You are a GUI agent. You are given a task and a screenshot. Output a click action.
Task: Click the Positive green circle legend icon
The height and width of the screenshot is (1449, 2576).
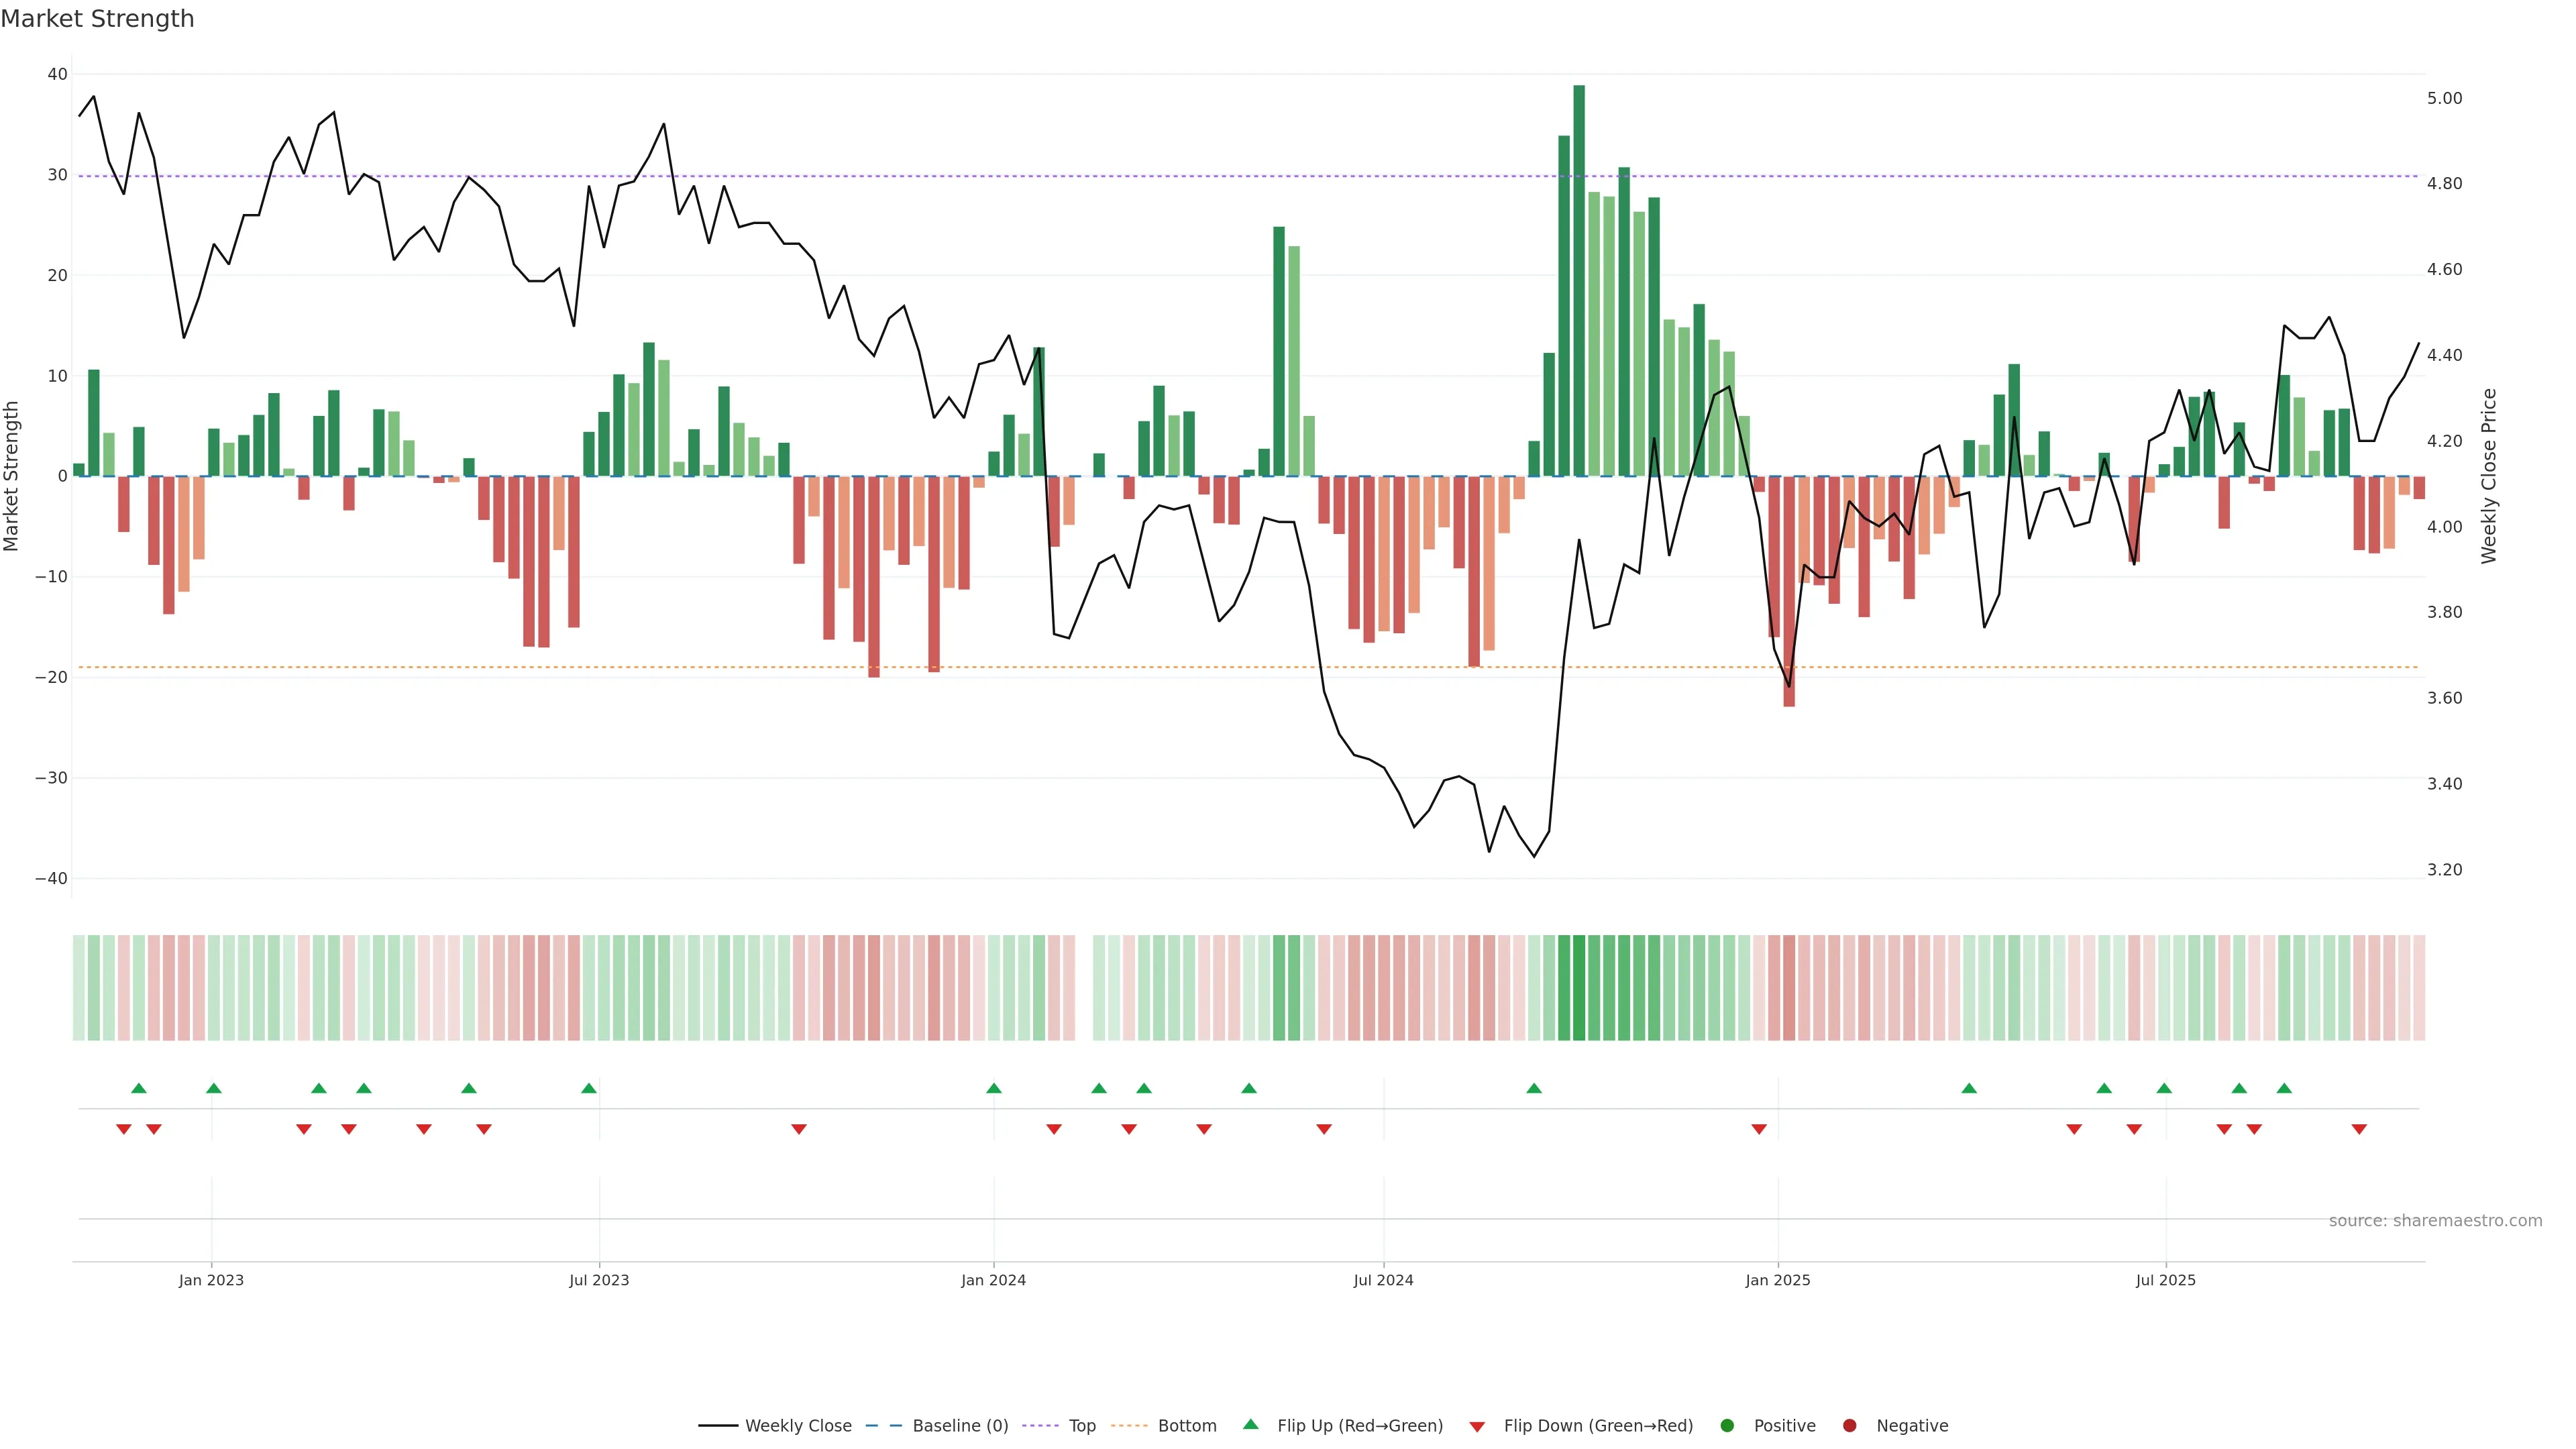(1727, 1425)
